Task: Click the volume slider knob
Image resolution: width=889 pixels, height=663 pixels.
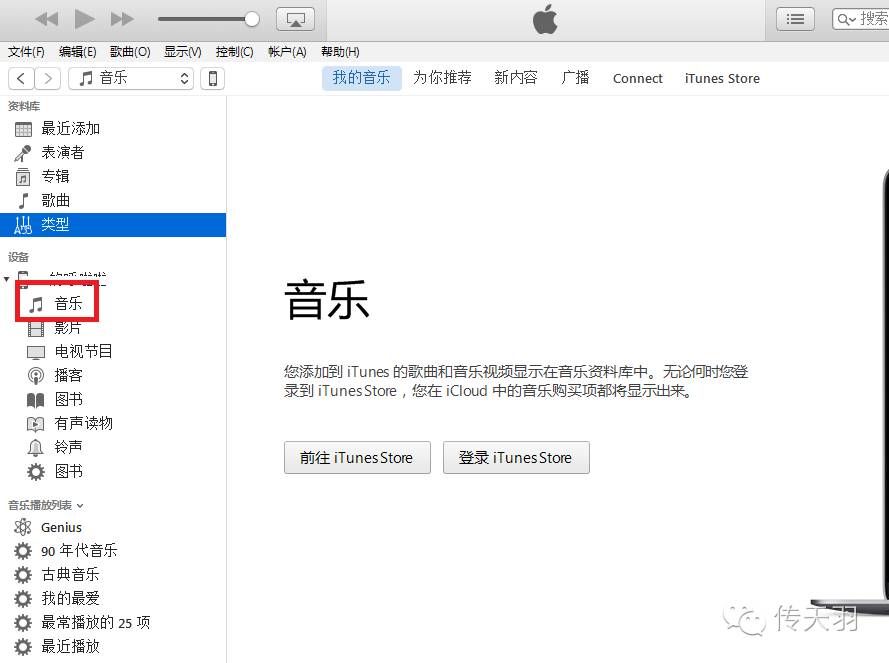Action: [252, 19]
